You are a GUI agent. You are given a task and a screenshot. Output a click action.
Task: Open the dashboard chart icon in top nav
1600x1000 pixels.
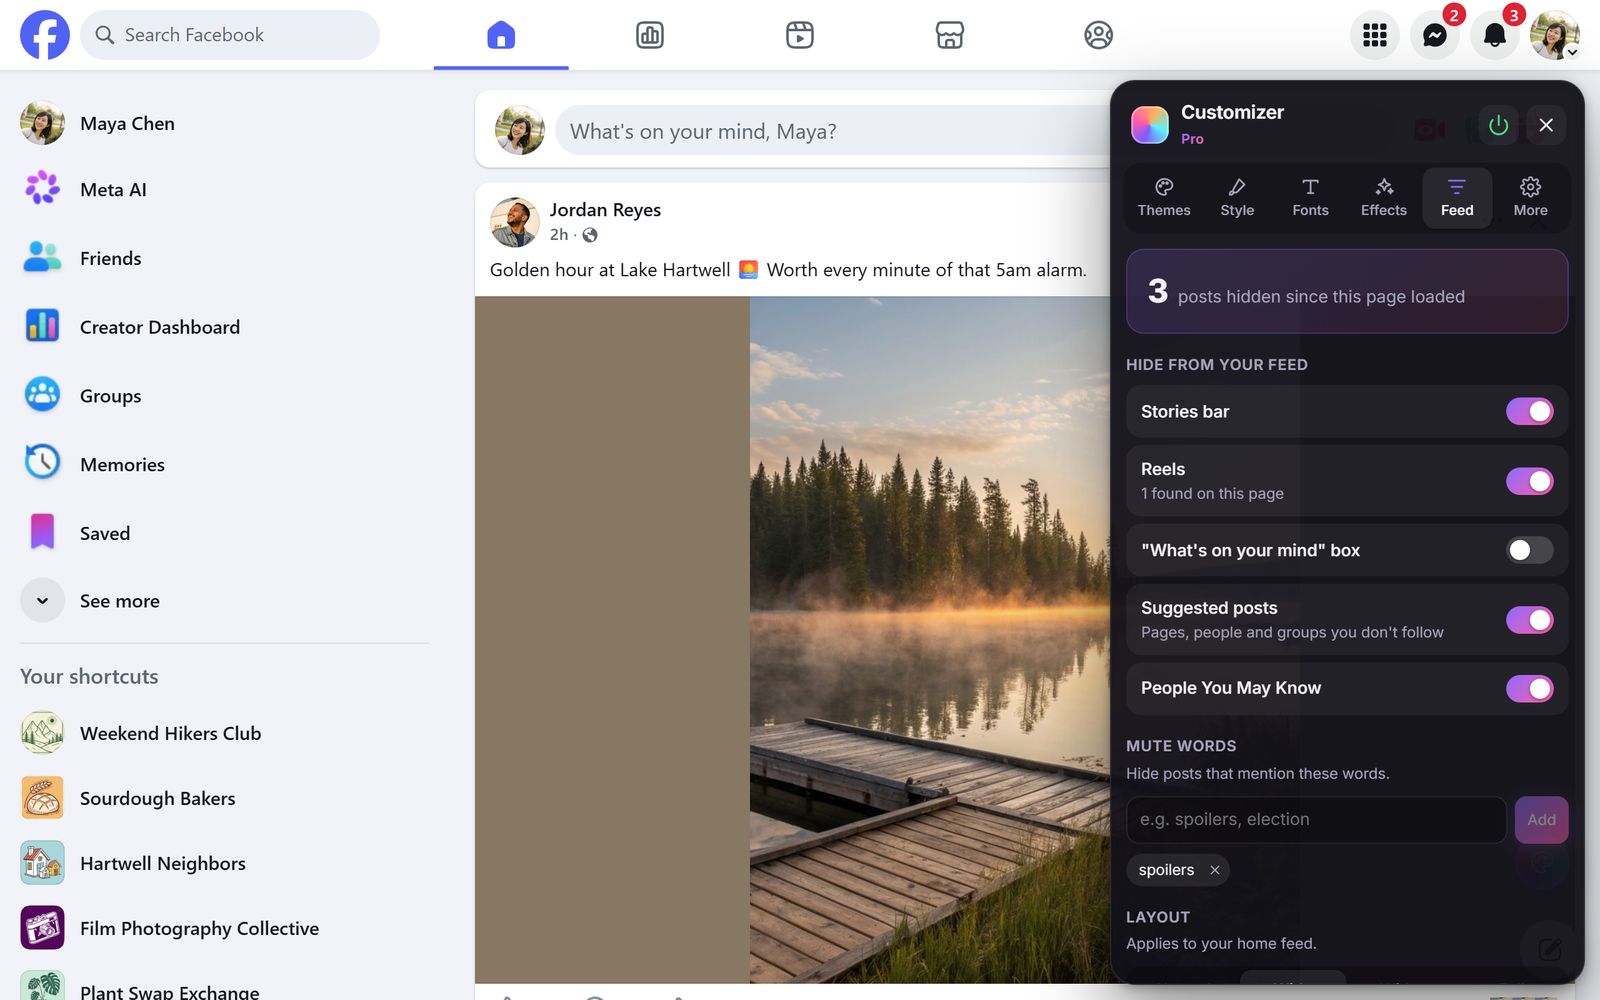(650, 35)
